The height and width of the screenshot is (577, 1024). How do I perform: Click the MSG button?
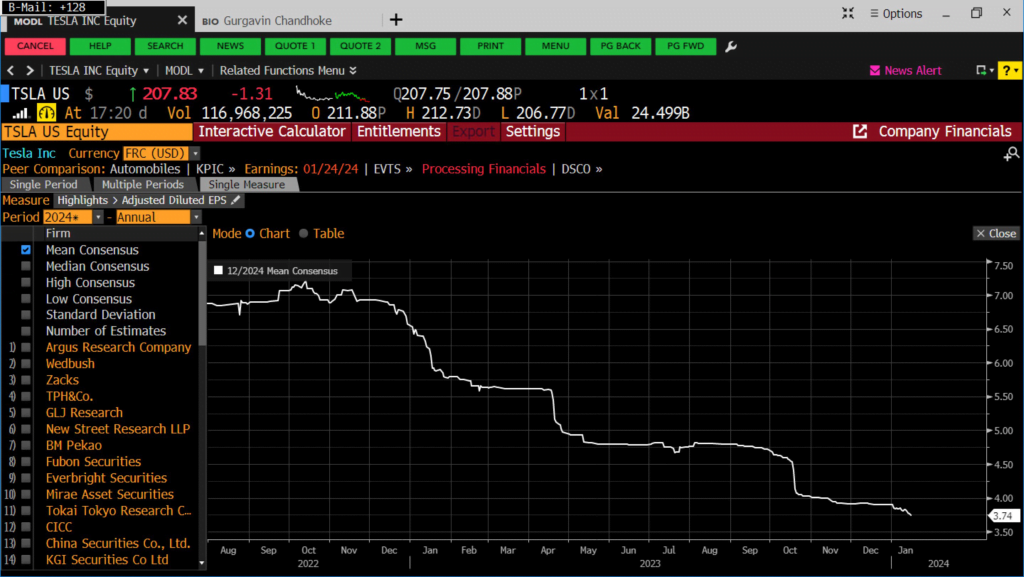pyautogui.click(x=425, y=46)
